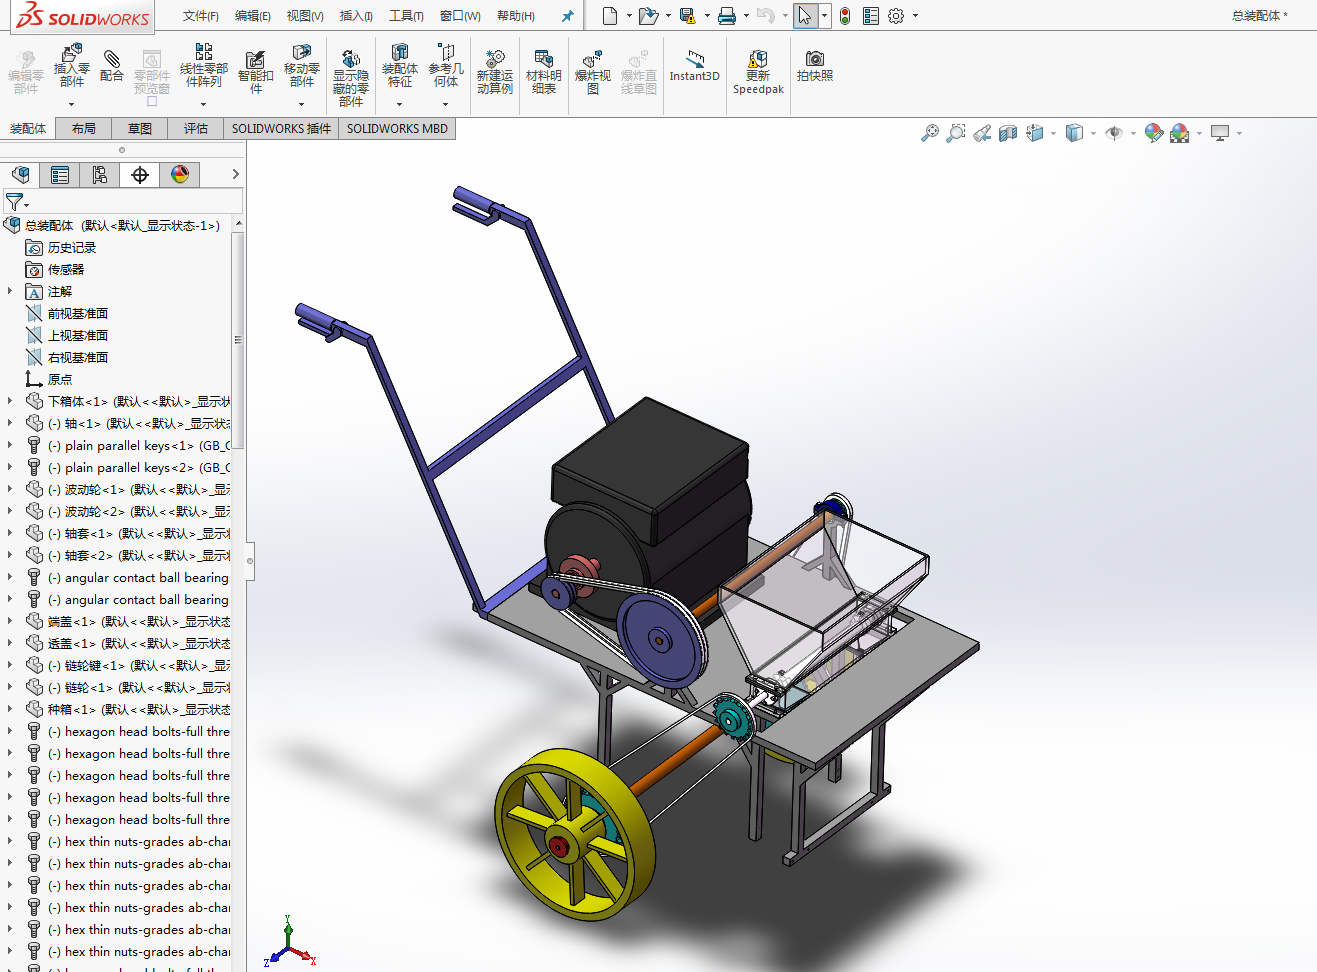
Task: Expand the 注解 annotations folder
Action: click(10, 291)
